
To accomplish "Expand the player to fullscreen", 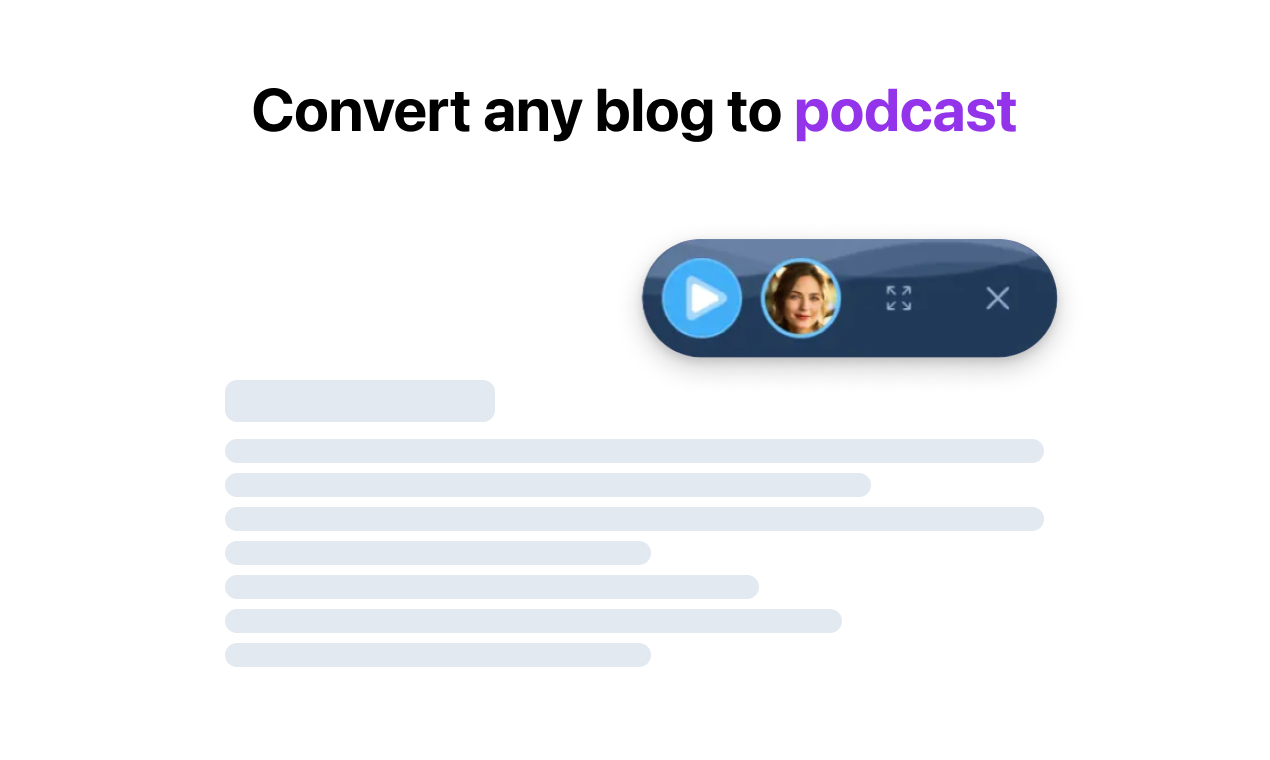I will click(899, 298).
